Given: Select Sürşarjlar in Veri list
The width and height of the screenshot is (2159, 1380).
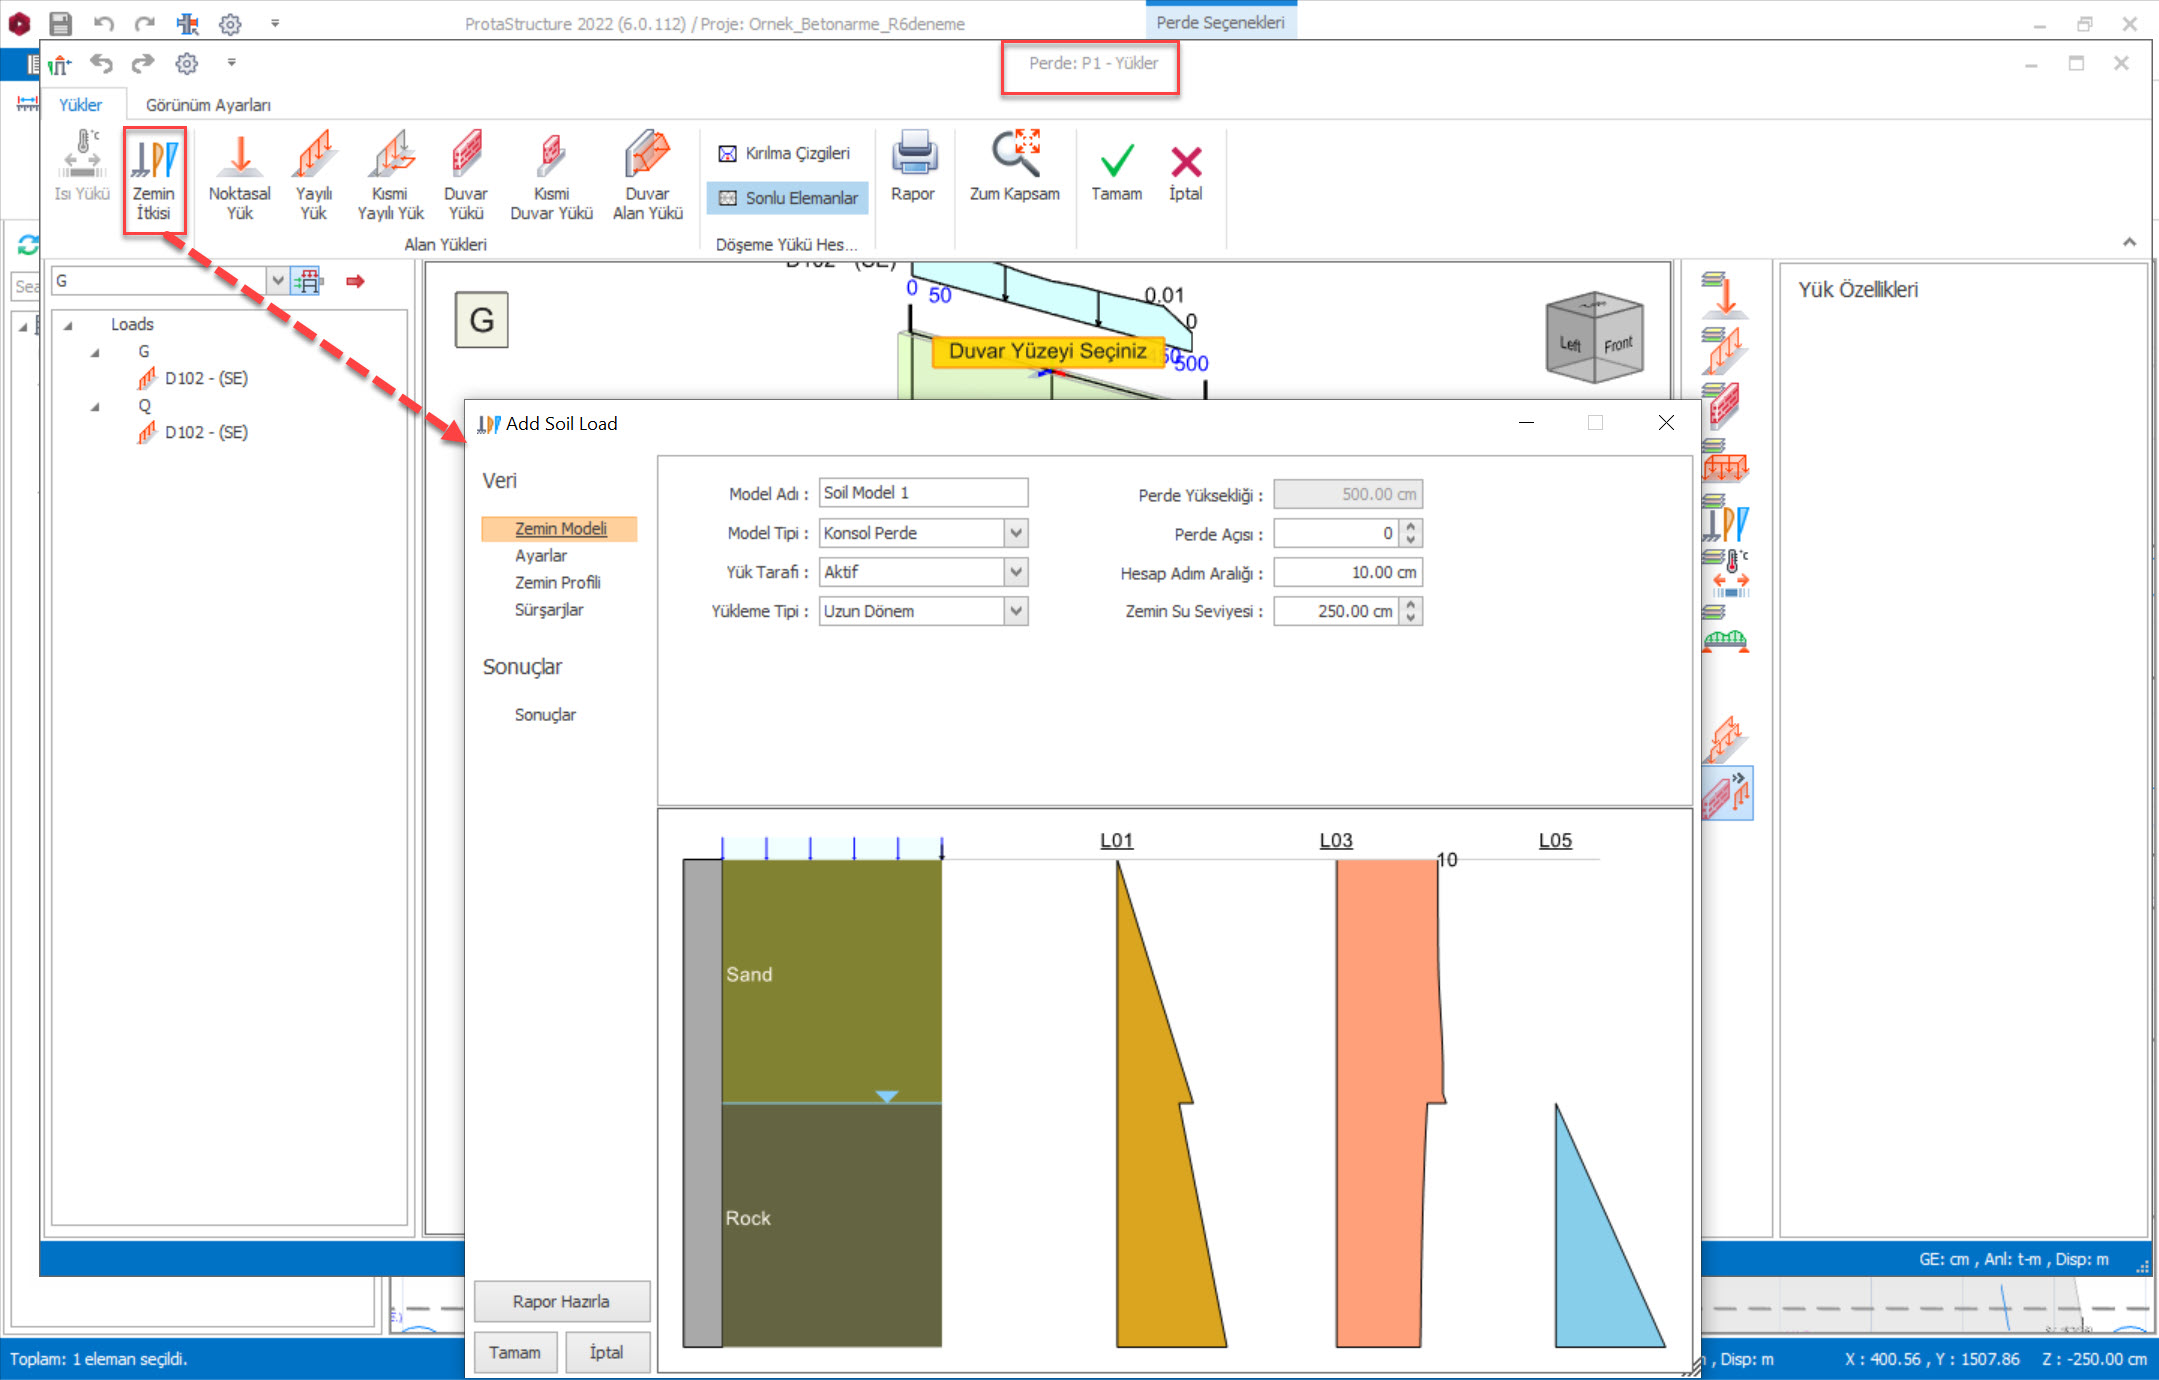Looking at the screenshot, I should point(549,610).
